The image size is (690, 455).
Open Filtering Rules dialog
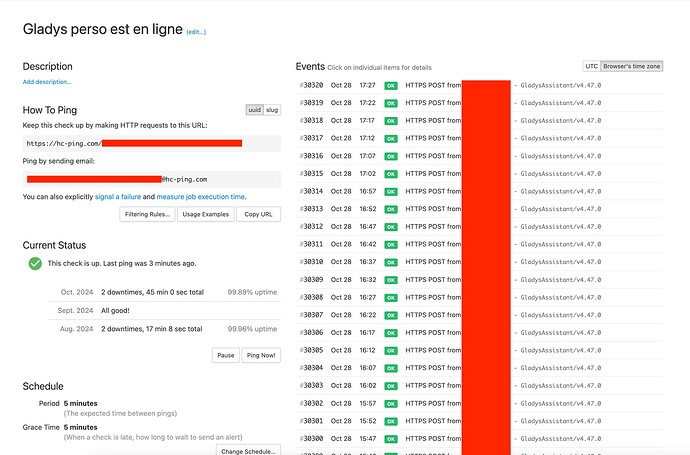click(x=147, y=214)
